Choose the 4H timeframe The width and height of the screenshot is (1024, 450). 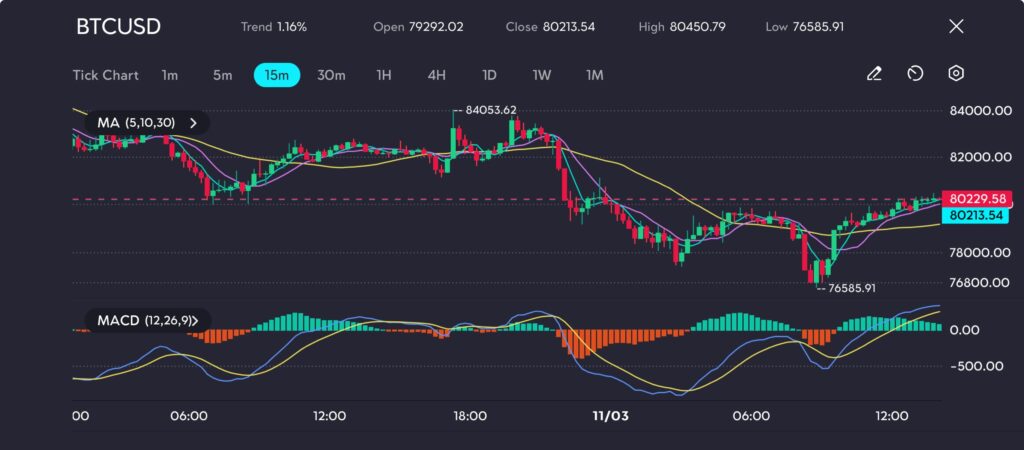436,75
